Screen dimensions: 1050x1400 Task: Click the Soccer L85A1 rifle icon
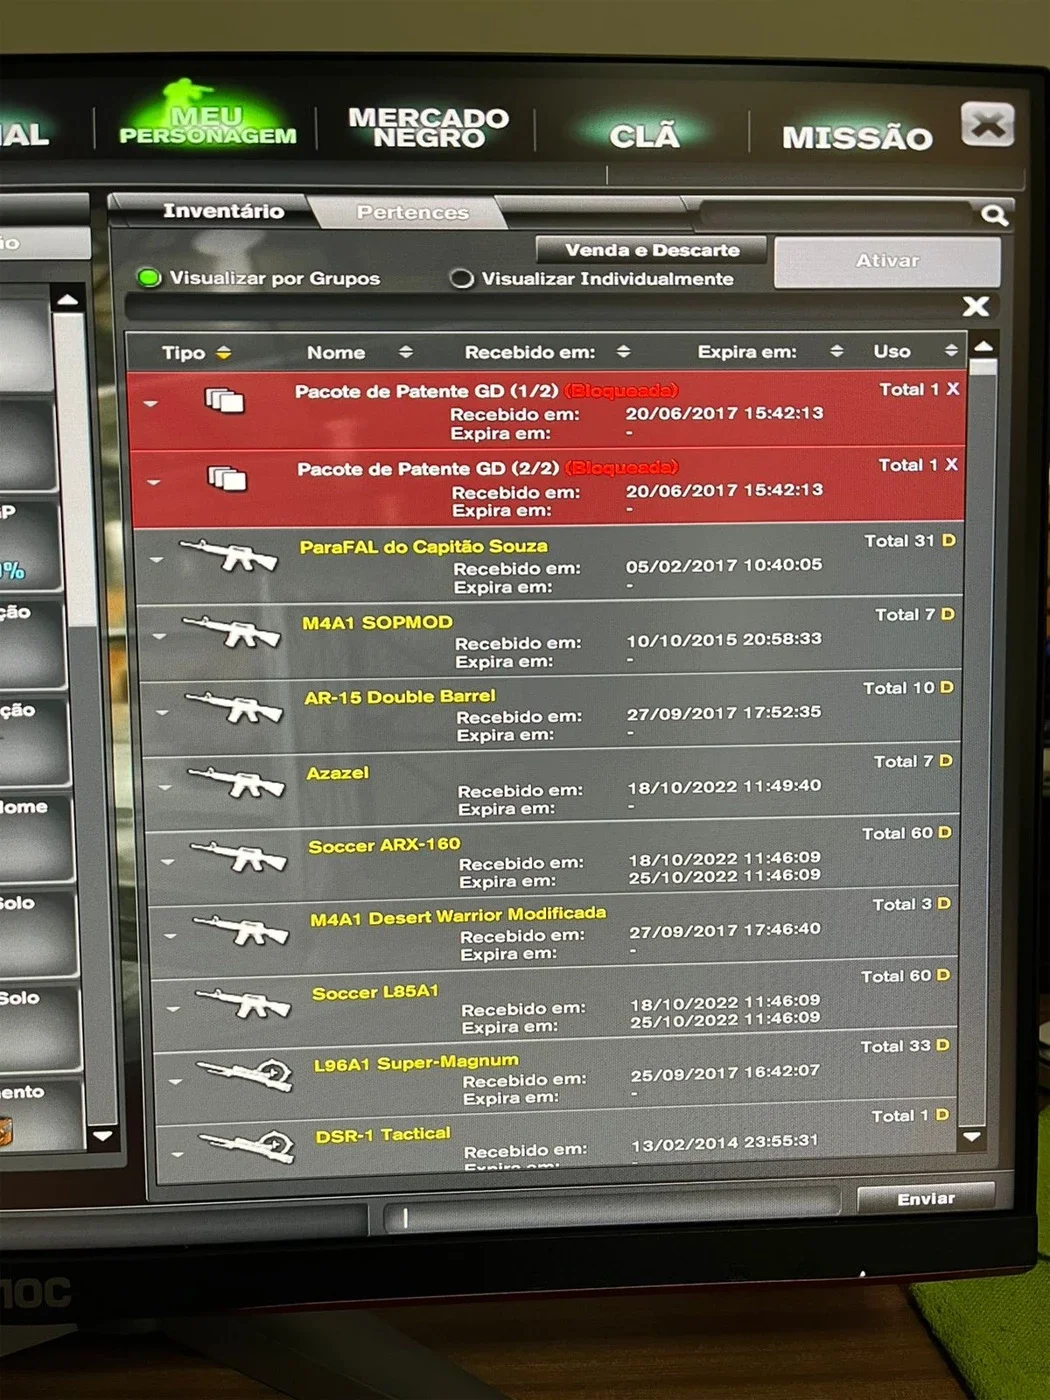pos(244,1003)
